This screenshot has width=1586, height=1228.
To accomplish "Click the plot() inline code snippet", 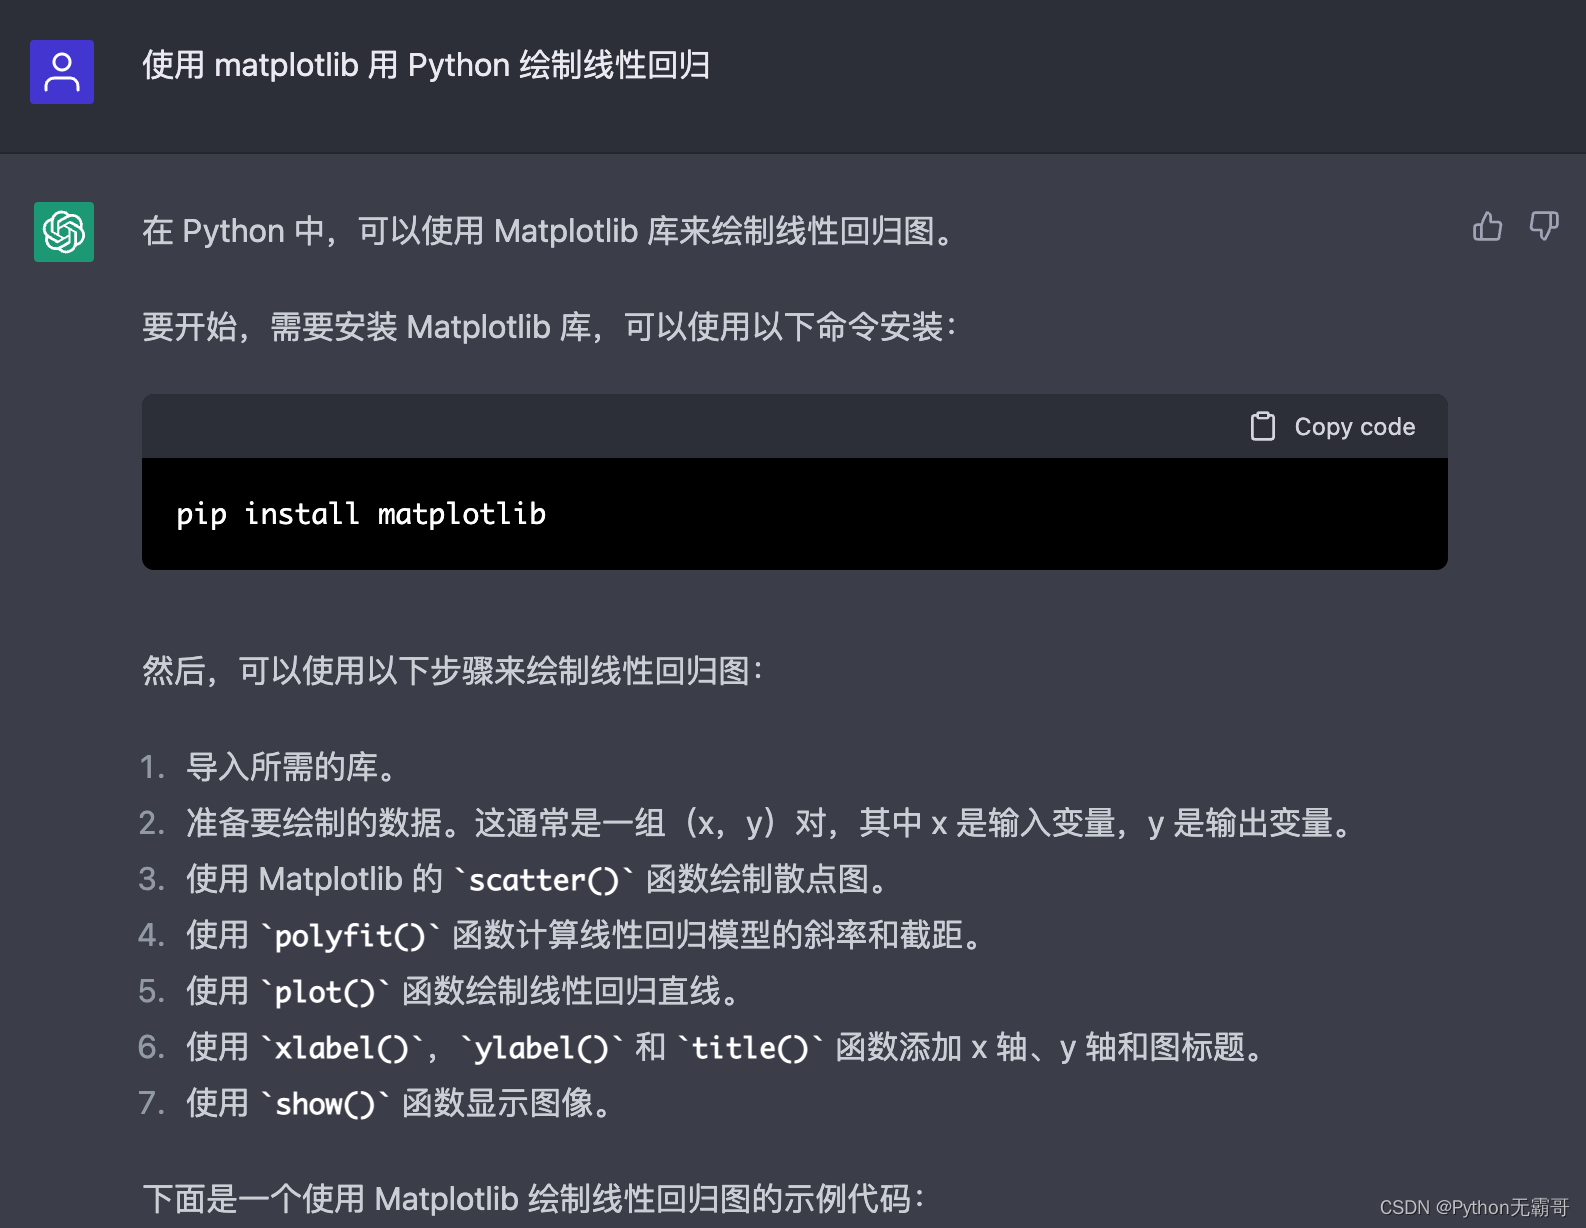I will (x=323, y=991).
